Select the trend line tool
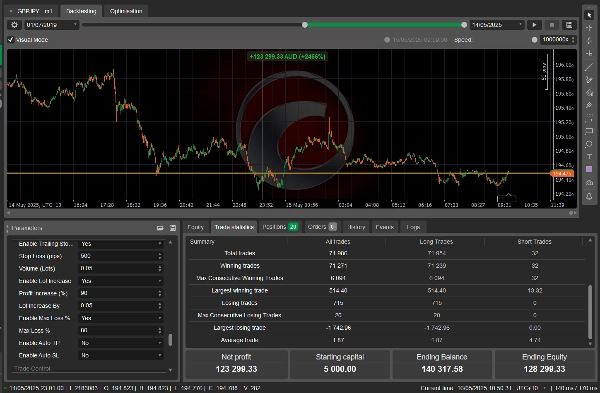The height and width of the screenshot is (393, 600). point(589,67)
